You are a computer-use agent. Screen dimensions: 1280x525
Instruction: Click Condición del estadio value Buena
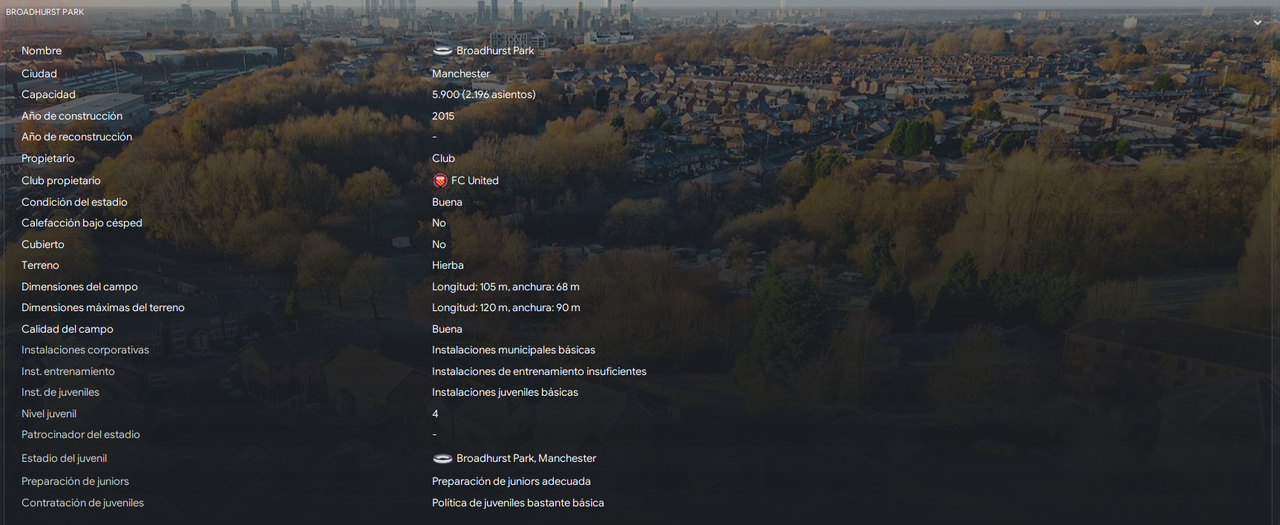[x=447, y=202]
